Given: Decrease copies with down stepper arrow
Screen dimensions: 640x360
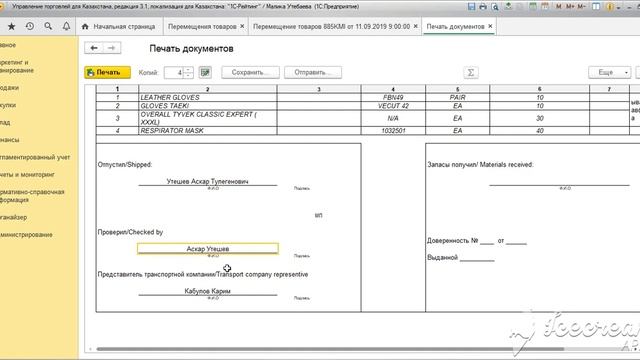Looking at the screenshot, I should pos(188,75).
